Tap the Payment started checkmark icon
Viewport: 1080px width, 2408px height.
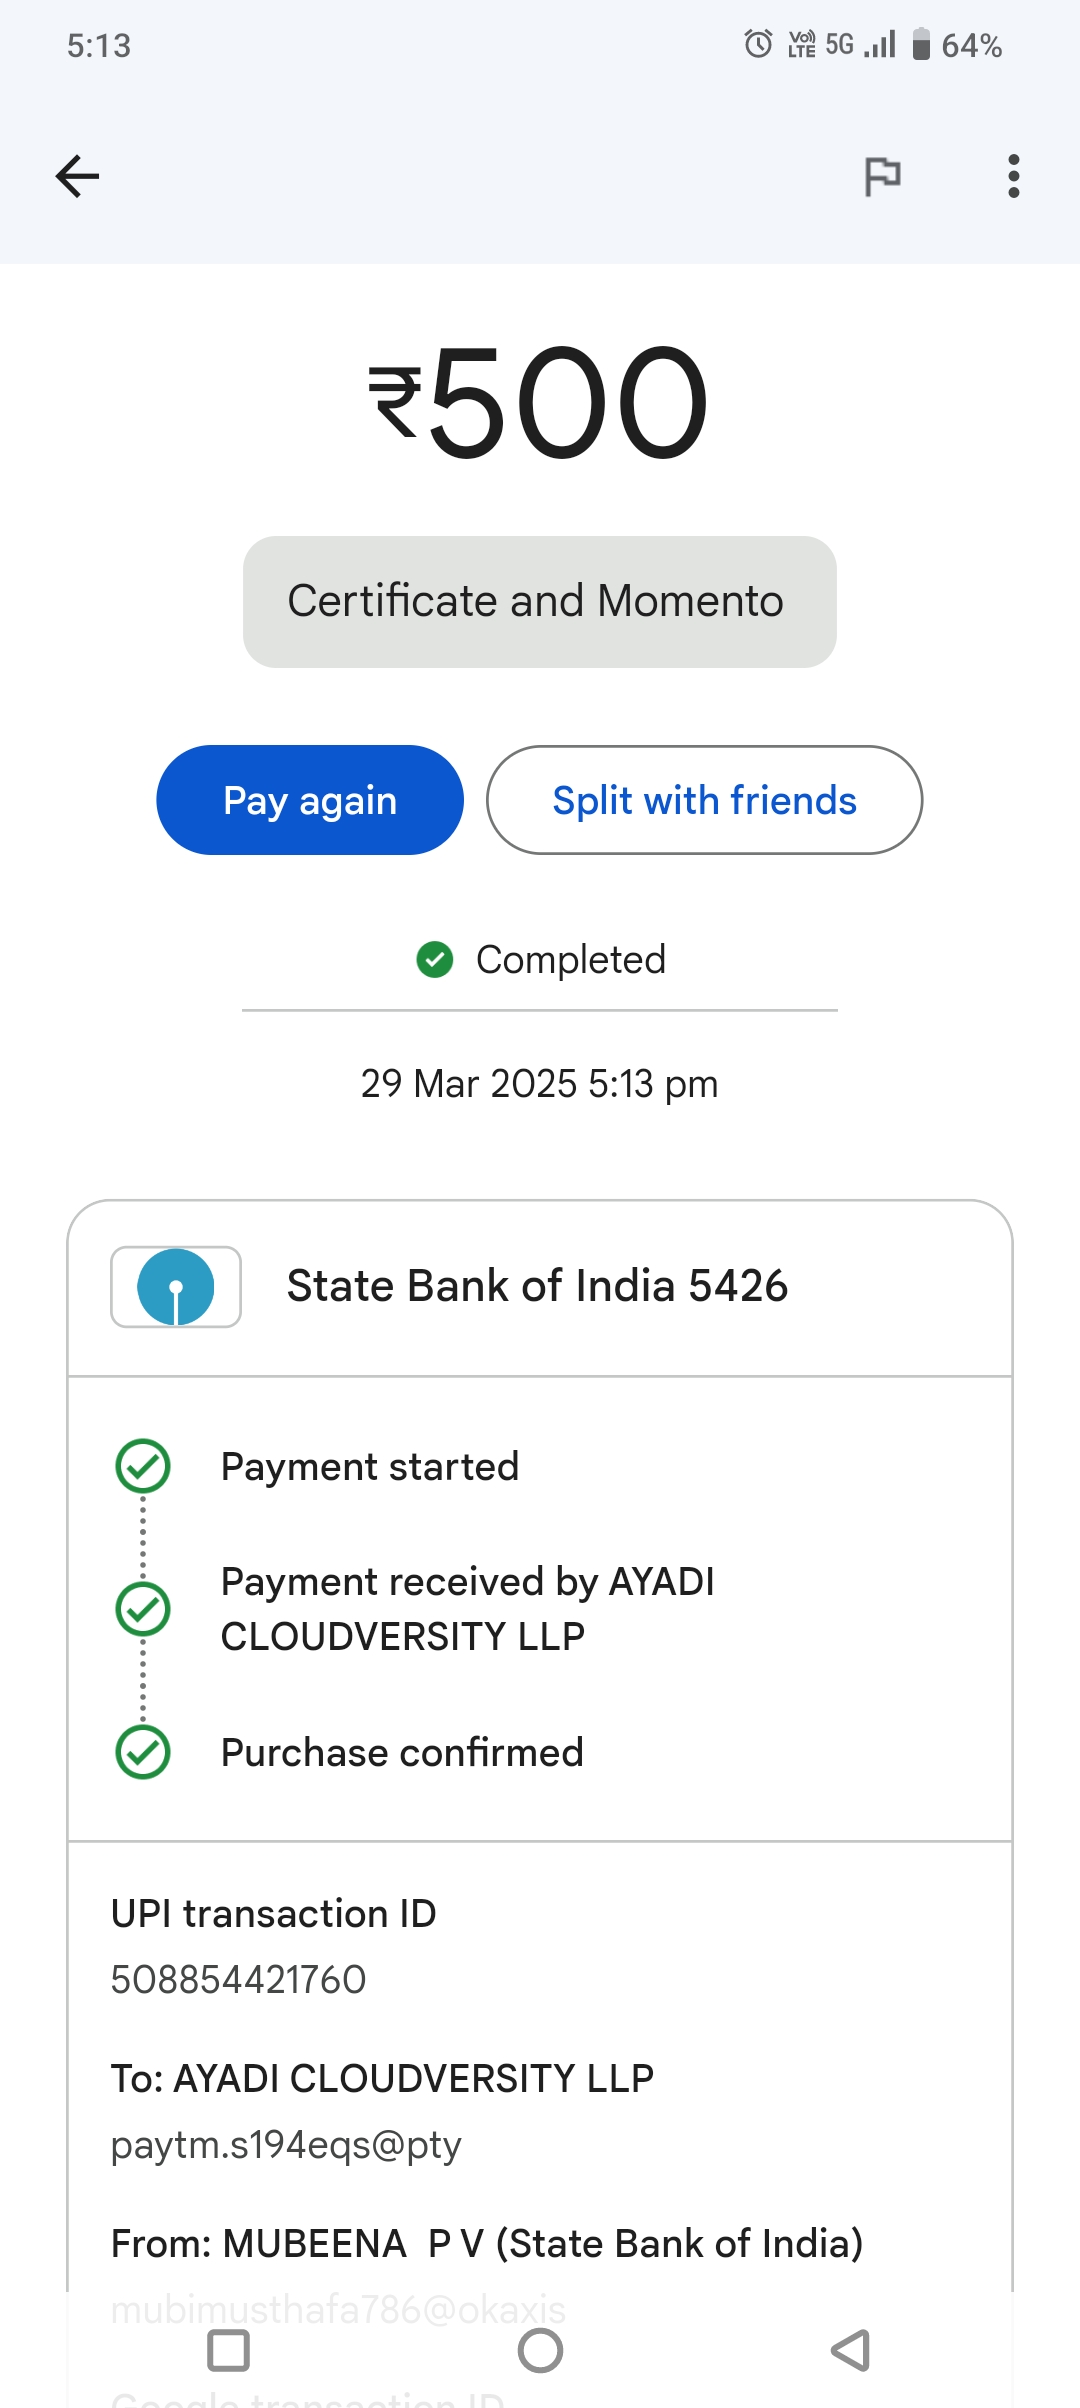143,1466
